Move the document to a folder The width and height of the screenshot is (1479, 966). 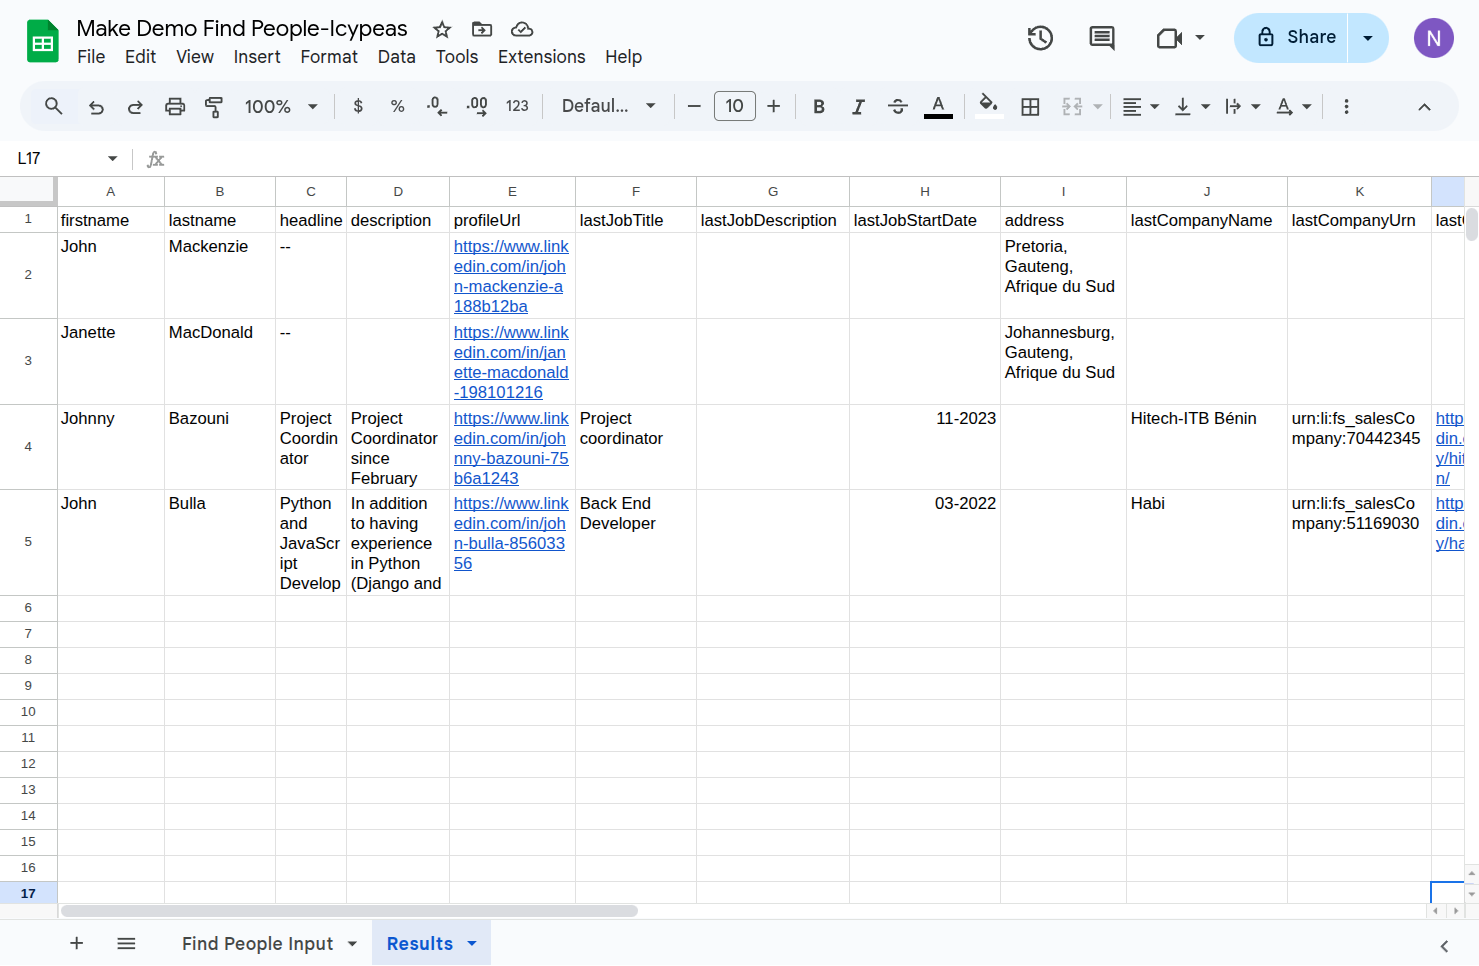pyautogui.click(x=482, y=29)
